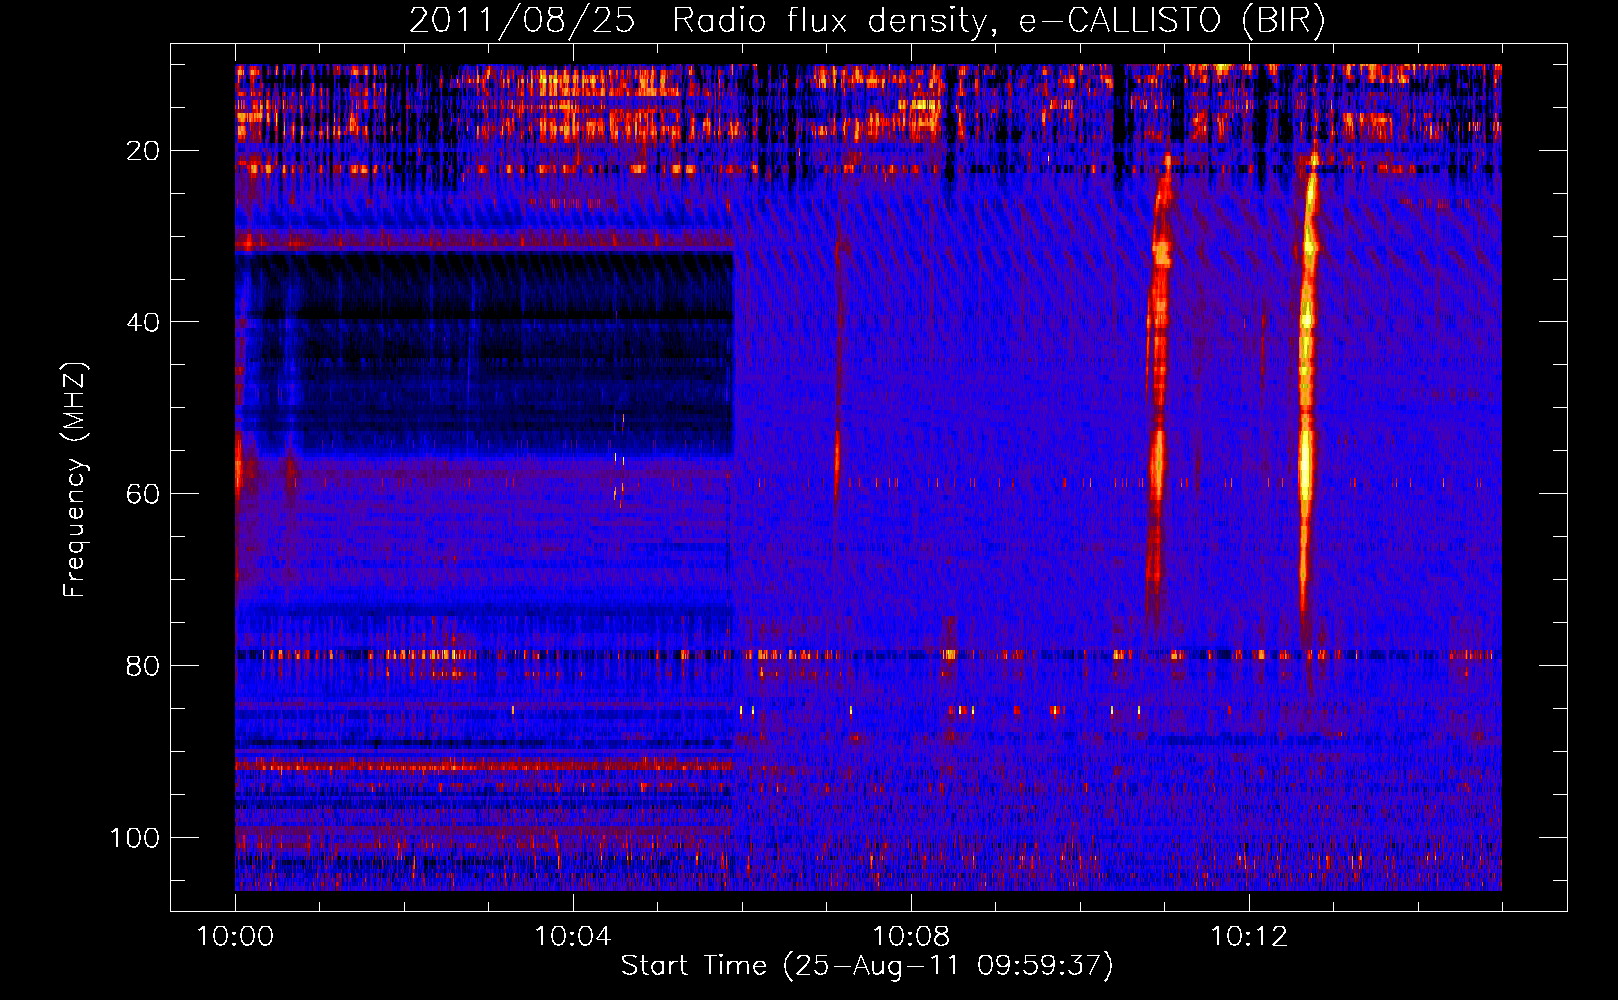1618x1000 pixels.
Task: Select the '10:00' time tick label
Action: click(x=235, y=937)
